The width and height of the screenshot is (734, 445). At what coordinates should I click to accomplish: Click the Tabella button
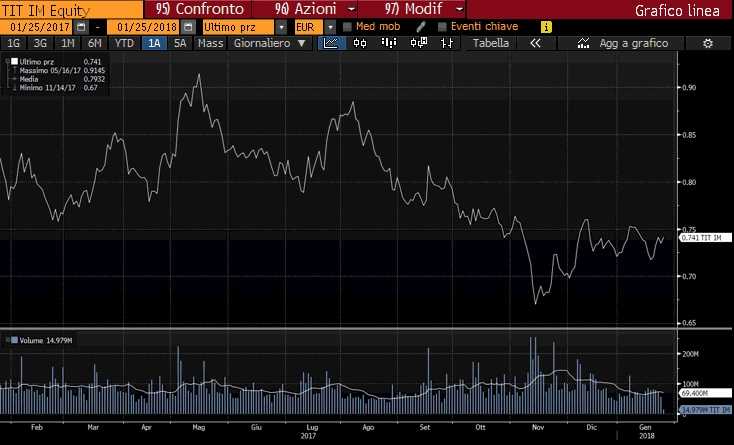point(491,43)
